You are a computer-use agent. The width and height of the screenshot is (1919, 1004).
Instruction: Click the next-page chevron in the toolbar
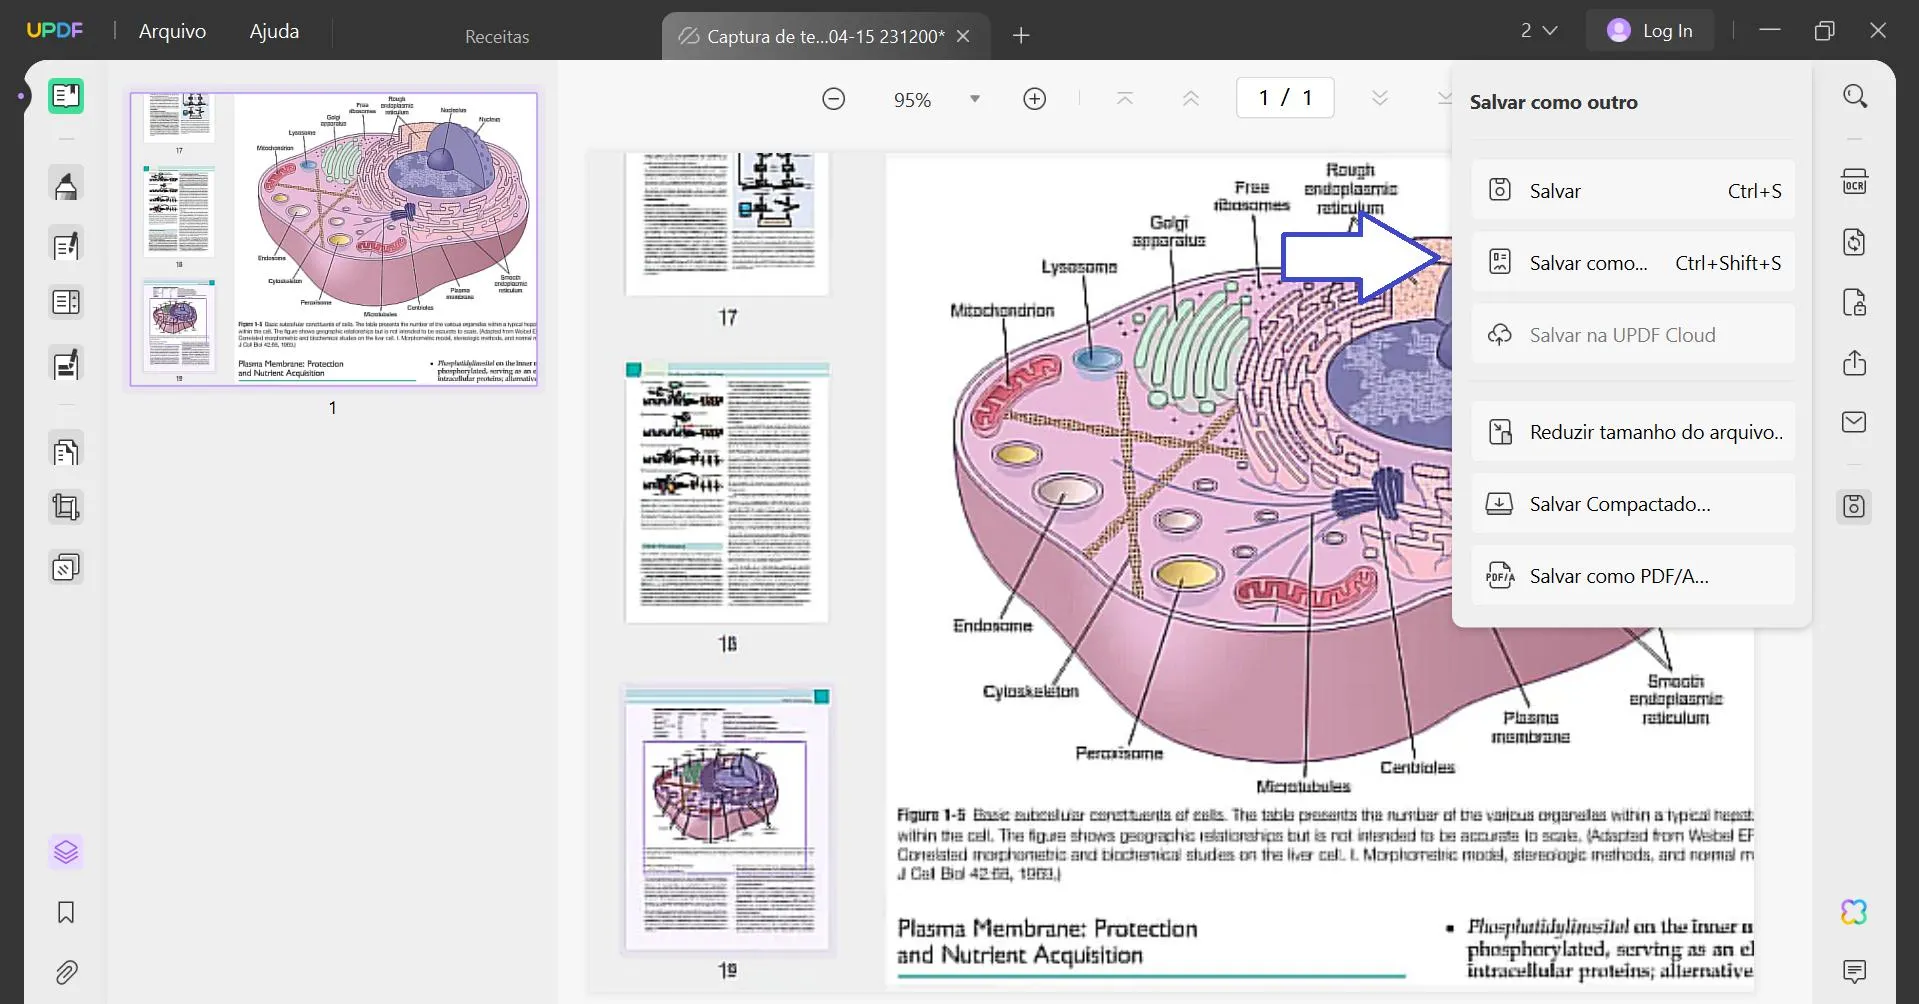[x=1381, y=97]
